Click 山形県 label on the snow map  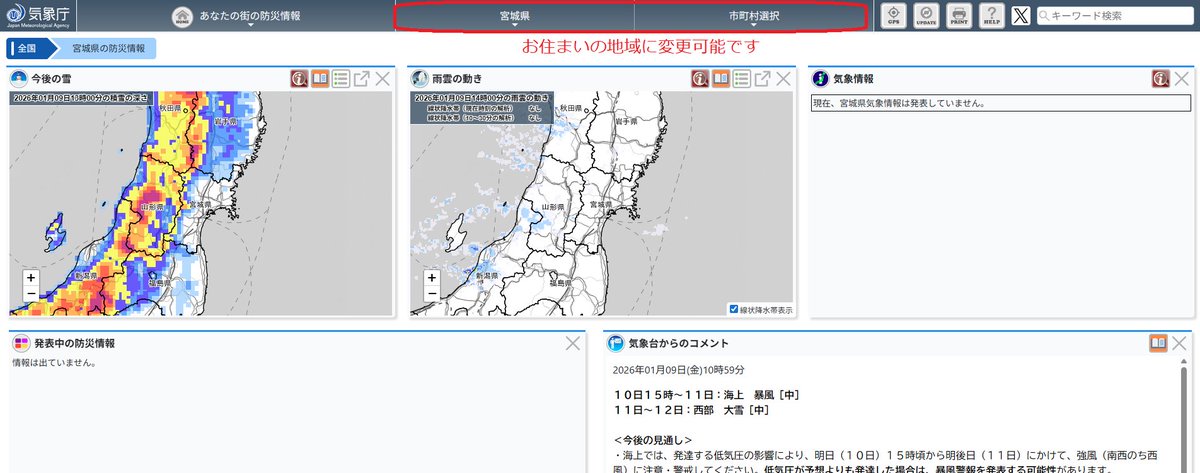point(153,206)
